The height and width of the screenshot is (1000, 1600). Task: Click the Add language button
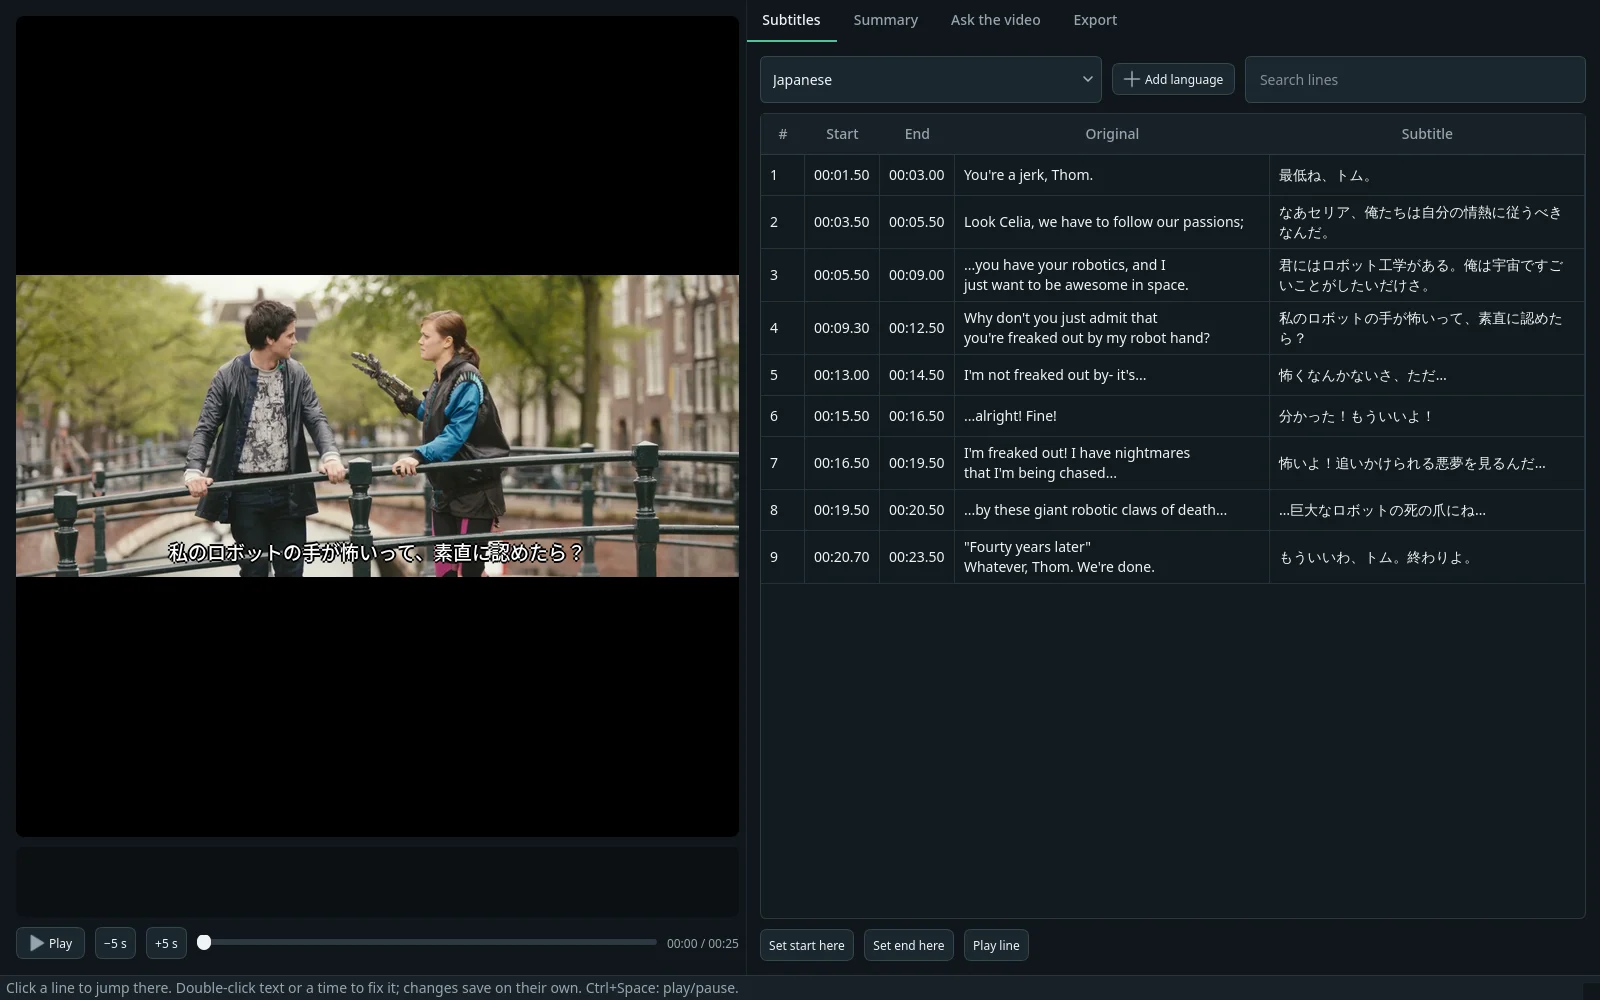coord(1173,79)
